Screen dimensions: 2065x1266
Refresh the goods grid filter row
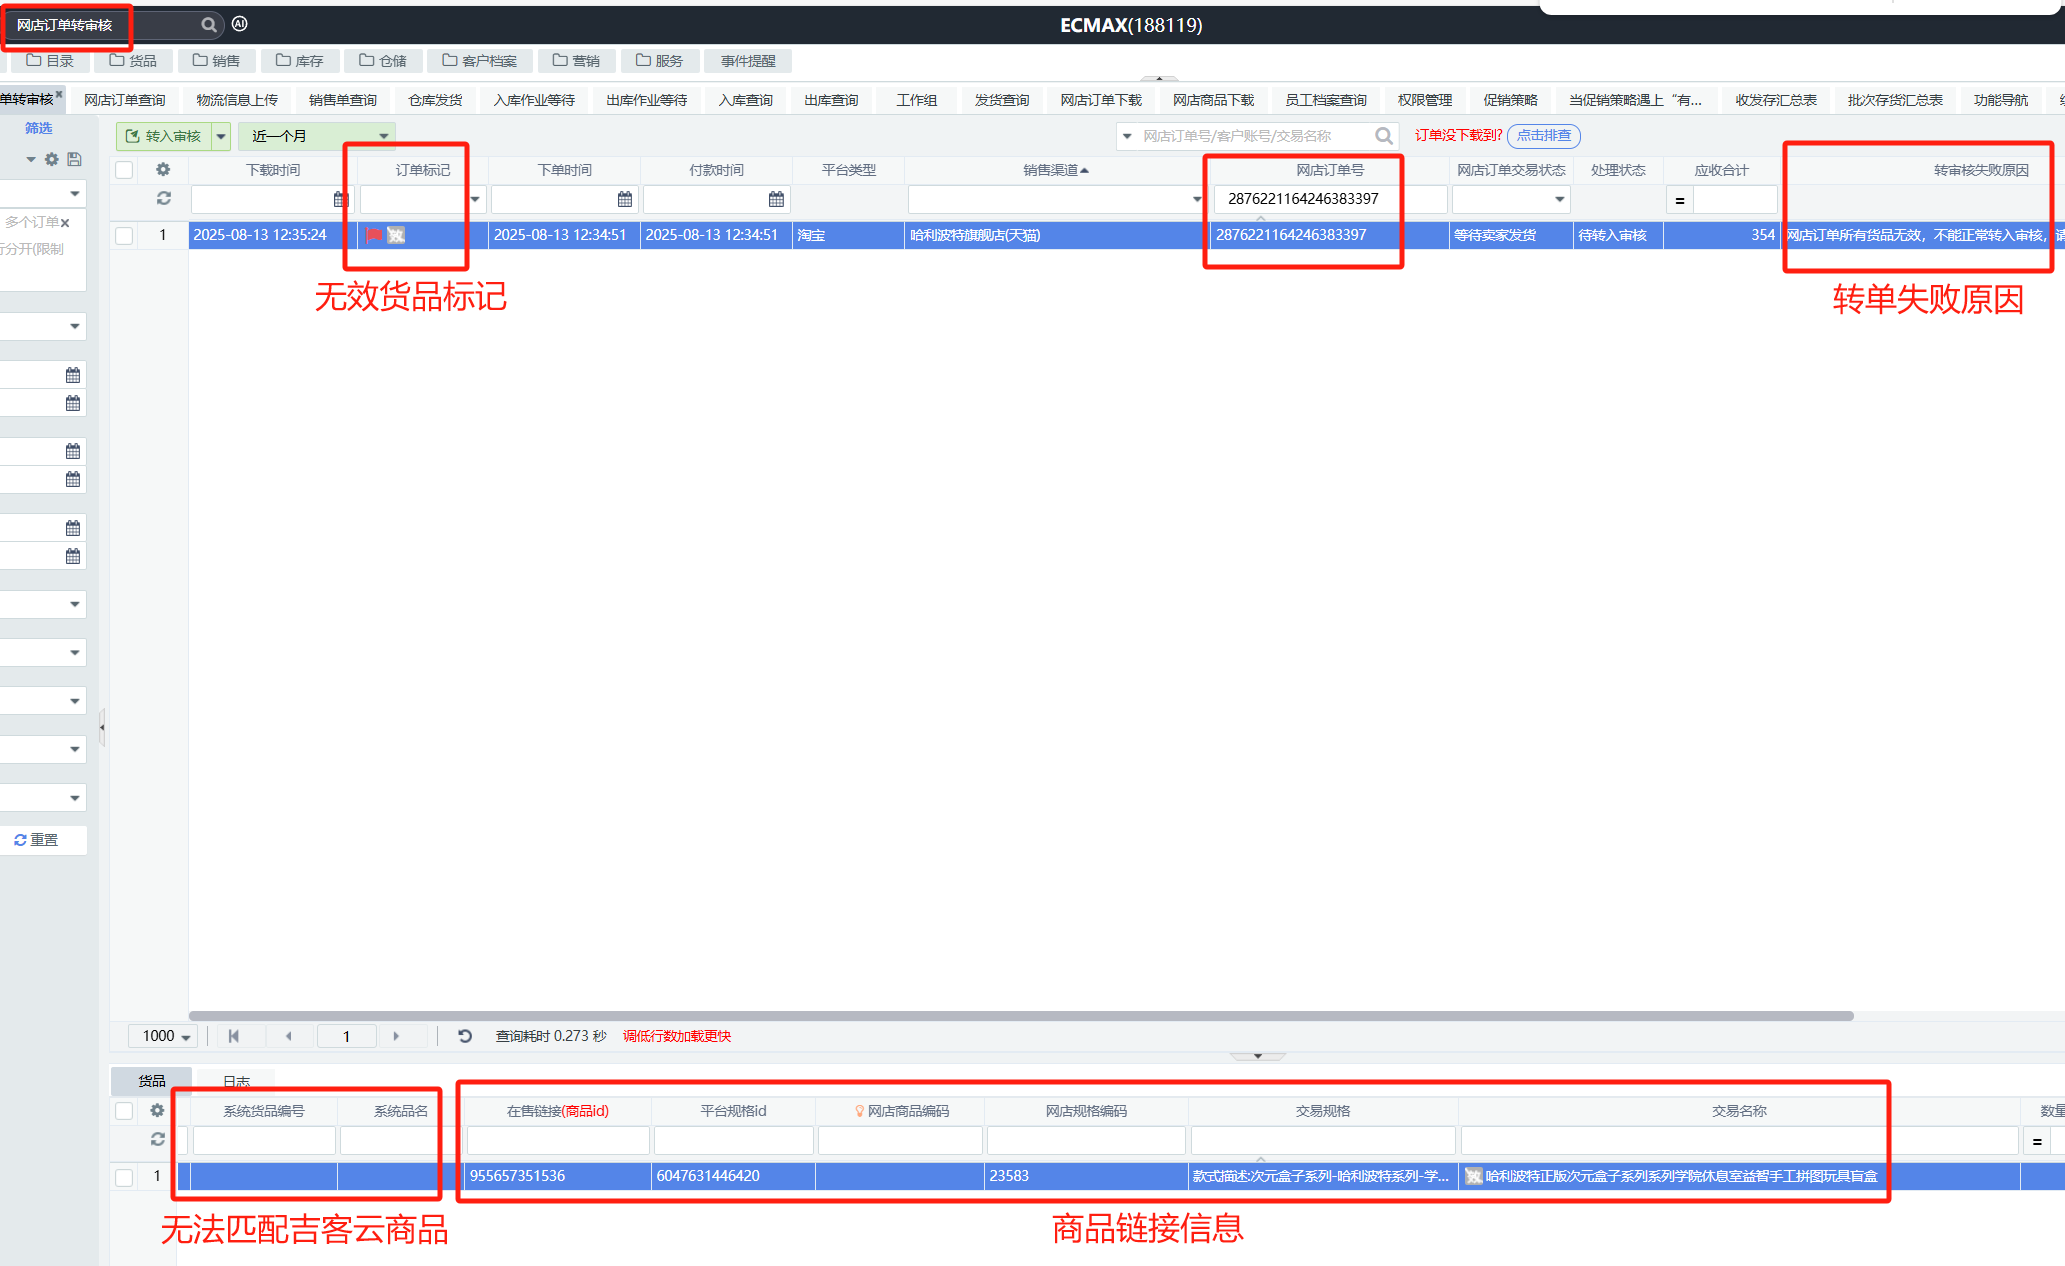[x=157, y=1139]
